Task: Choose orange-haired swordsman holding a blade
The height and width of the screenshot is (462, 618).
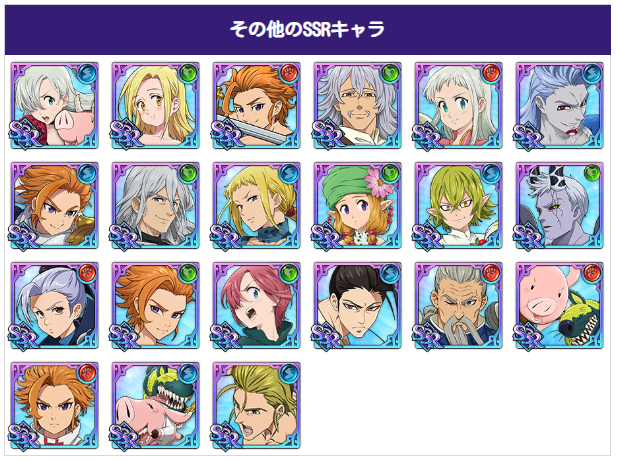Action: 256,105
